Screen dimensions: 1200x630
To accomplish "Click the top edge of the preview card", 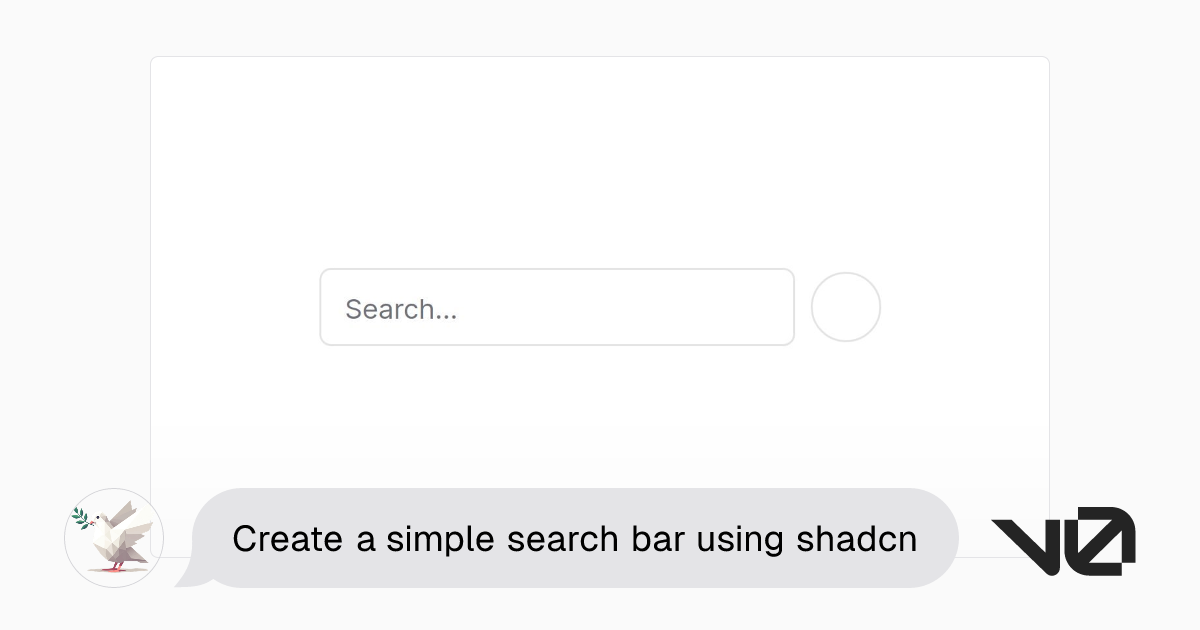I will 600,58.
